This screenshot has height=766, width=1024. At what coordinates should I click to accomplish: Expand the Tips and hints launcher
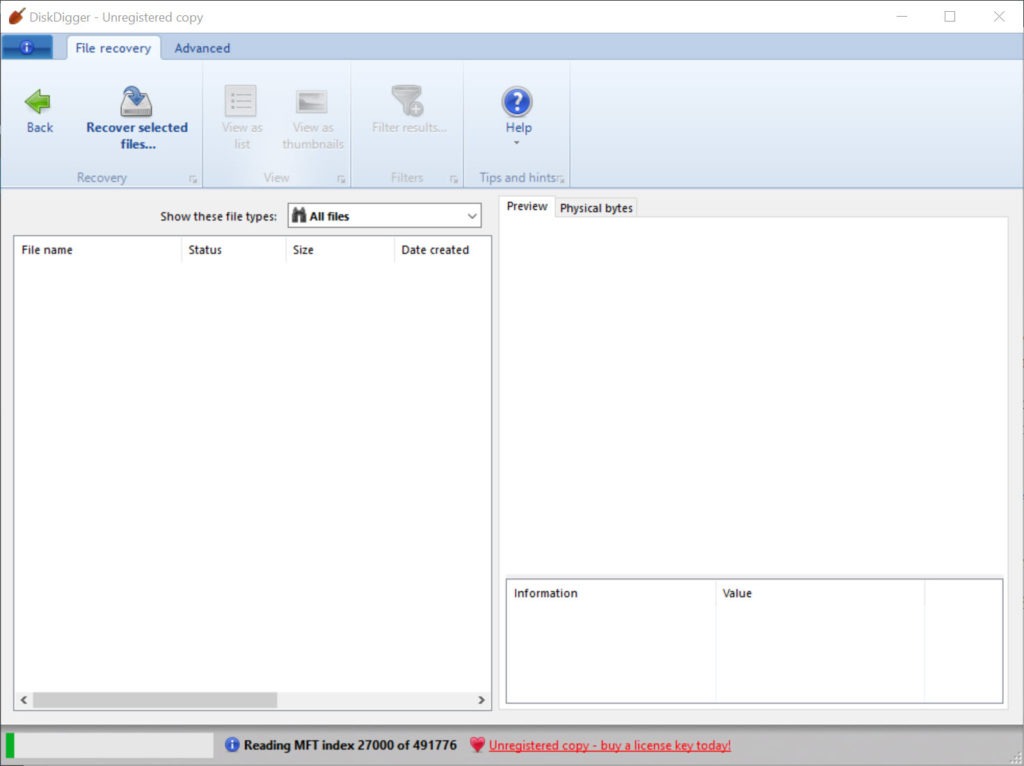pos(560,179)
